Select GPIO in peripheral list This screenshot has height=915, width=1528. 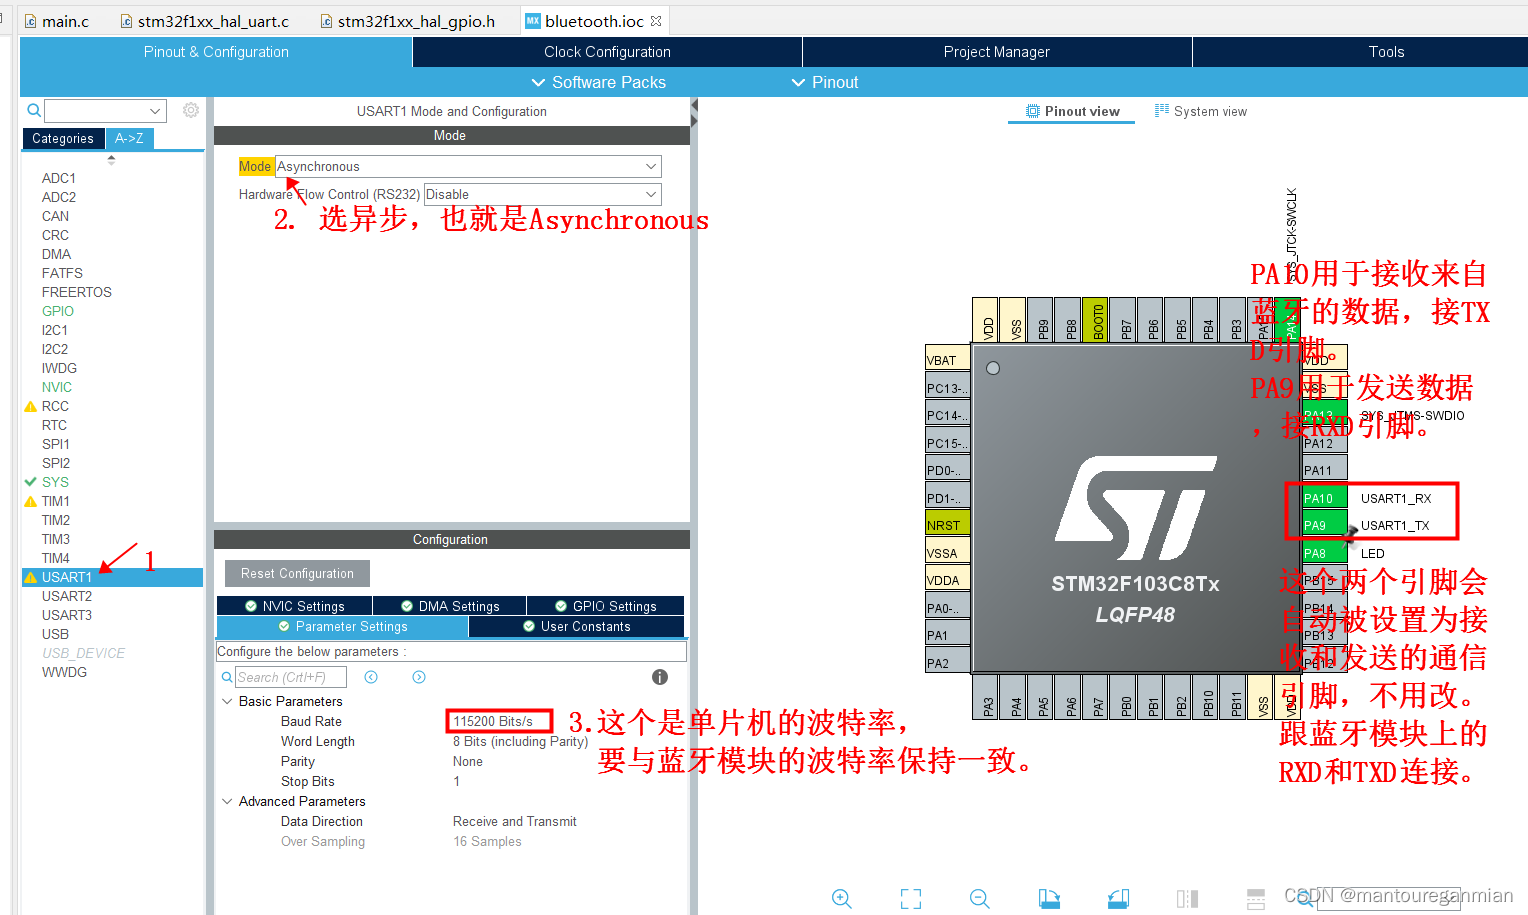click(58, 311)
